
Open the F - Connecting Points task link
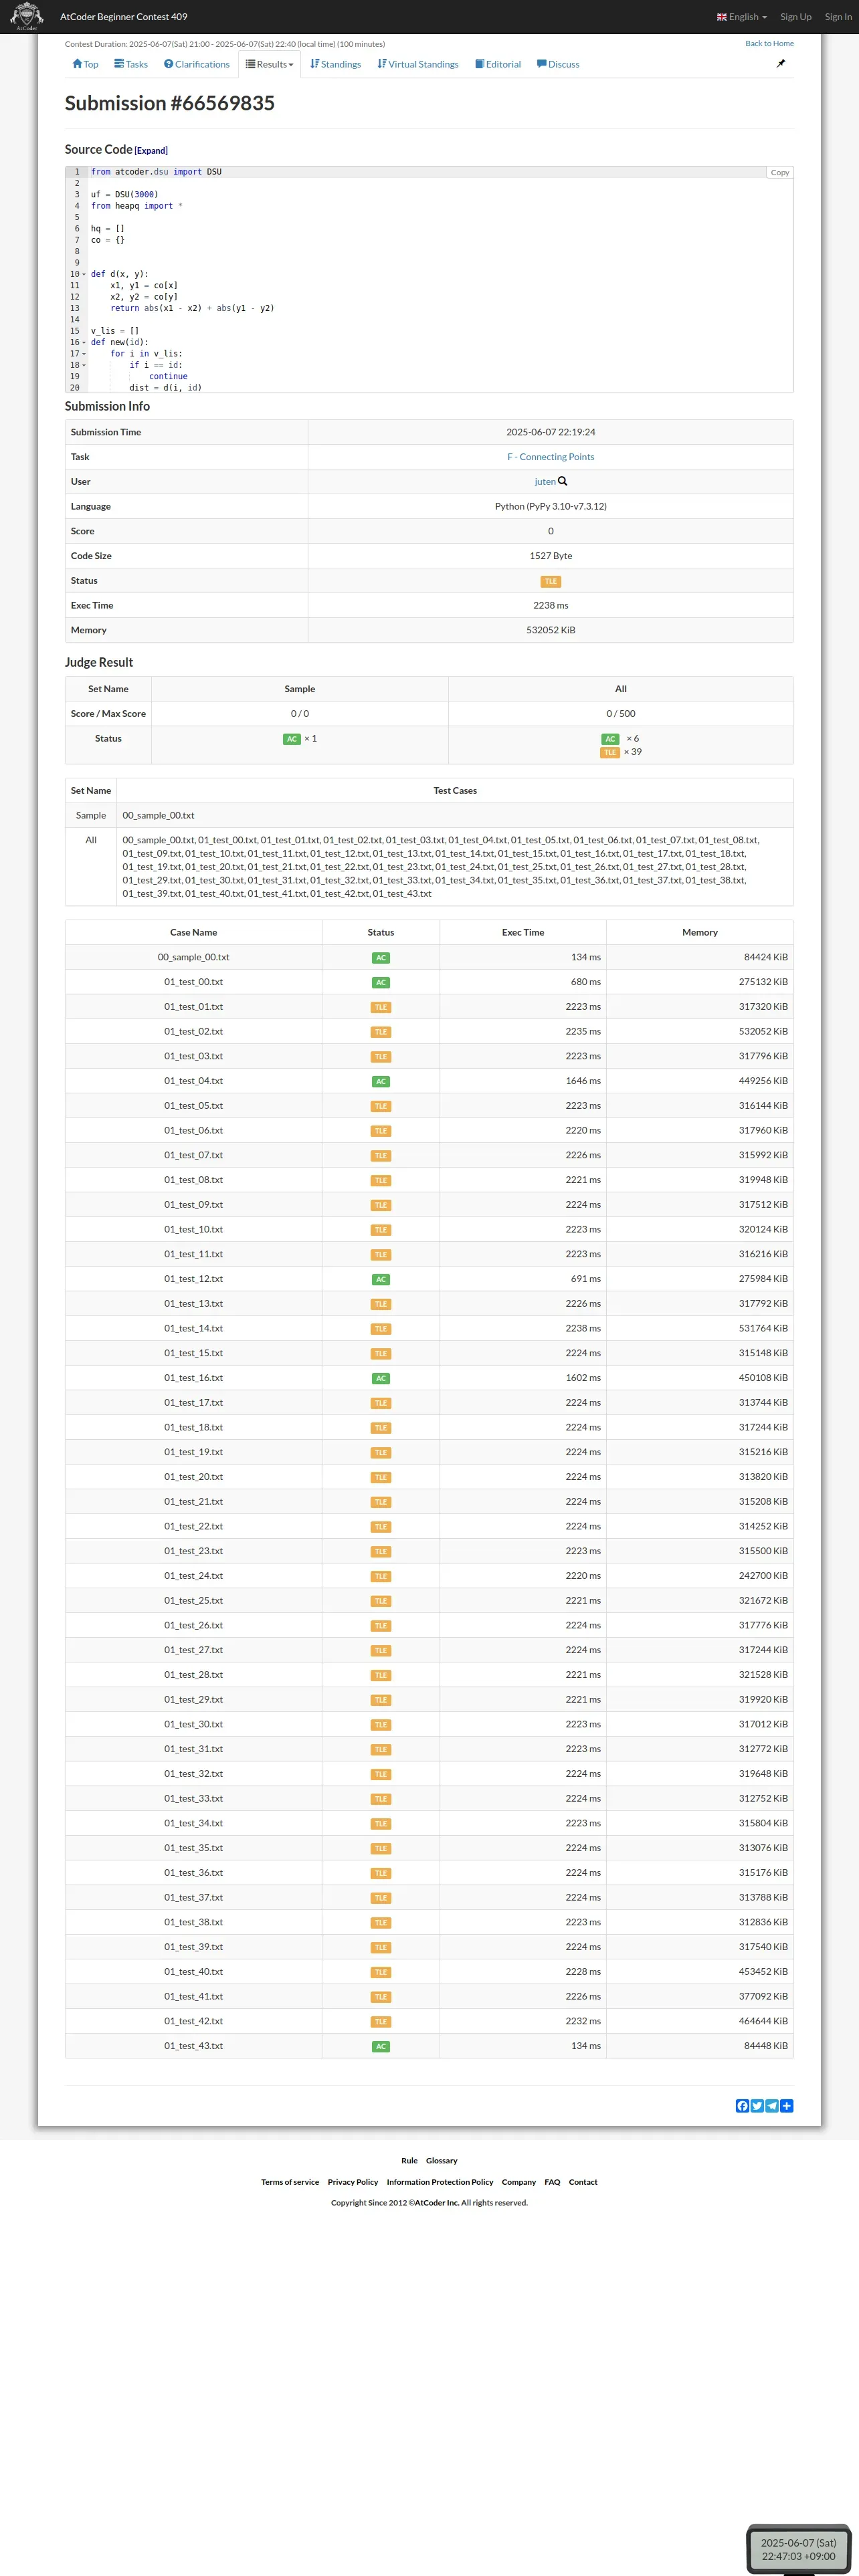[550, 457]
